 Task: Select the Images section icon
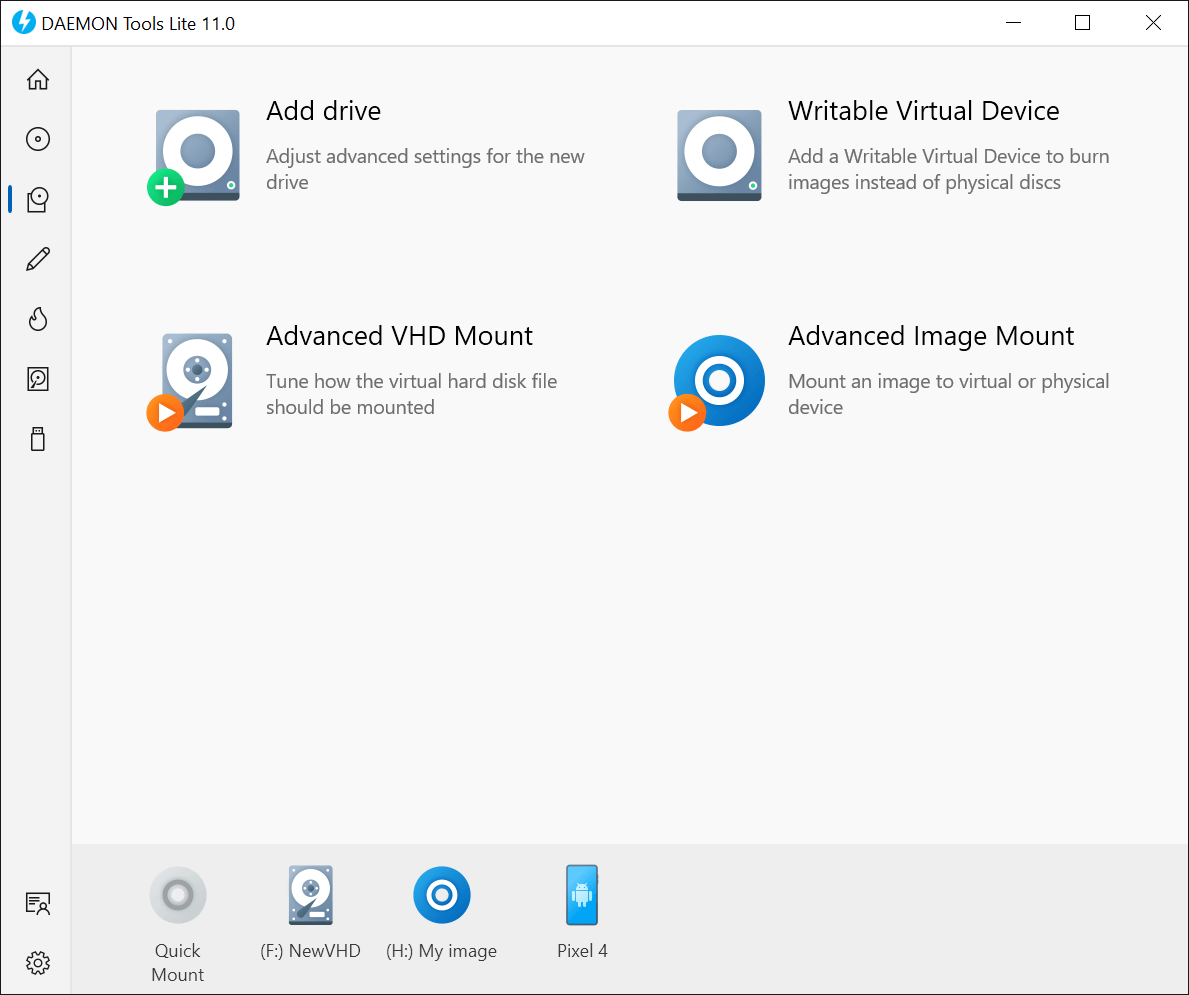coord(37,139)
